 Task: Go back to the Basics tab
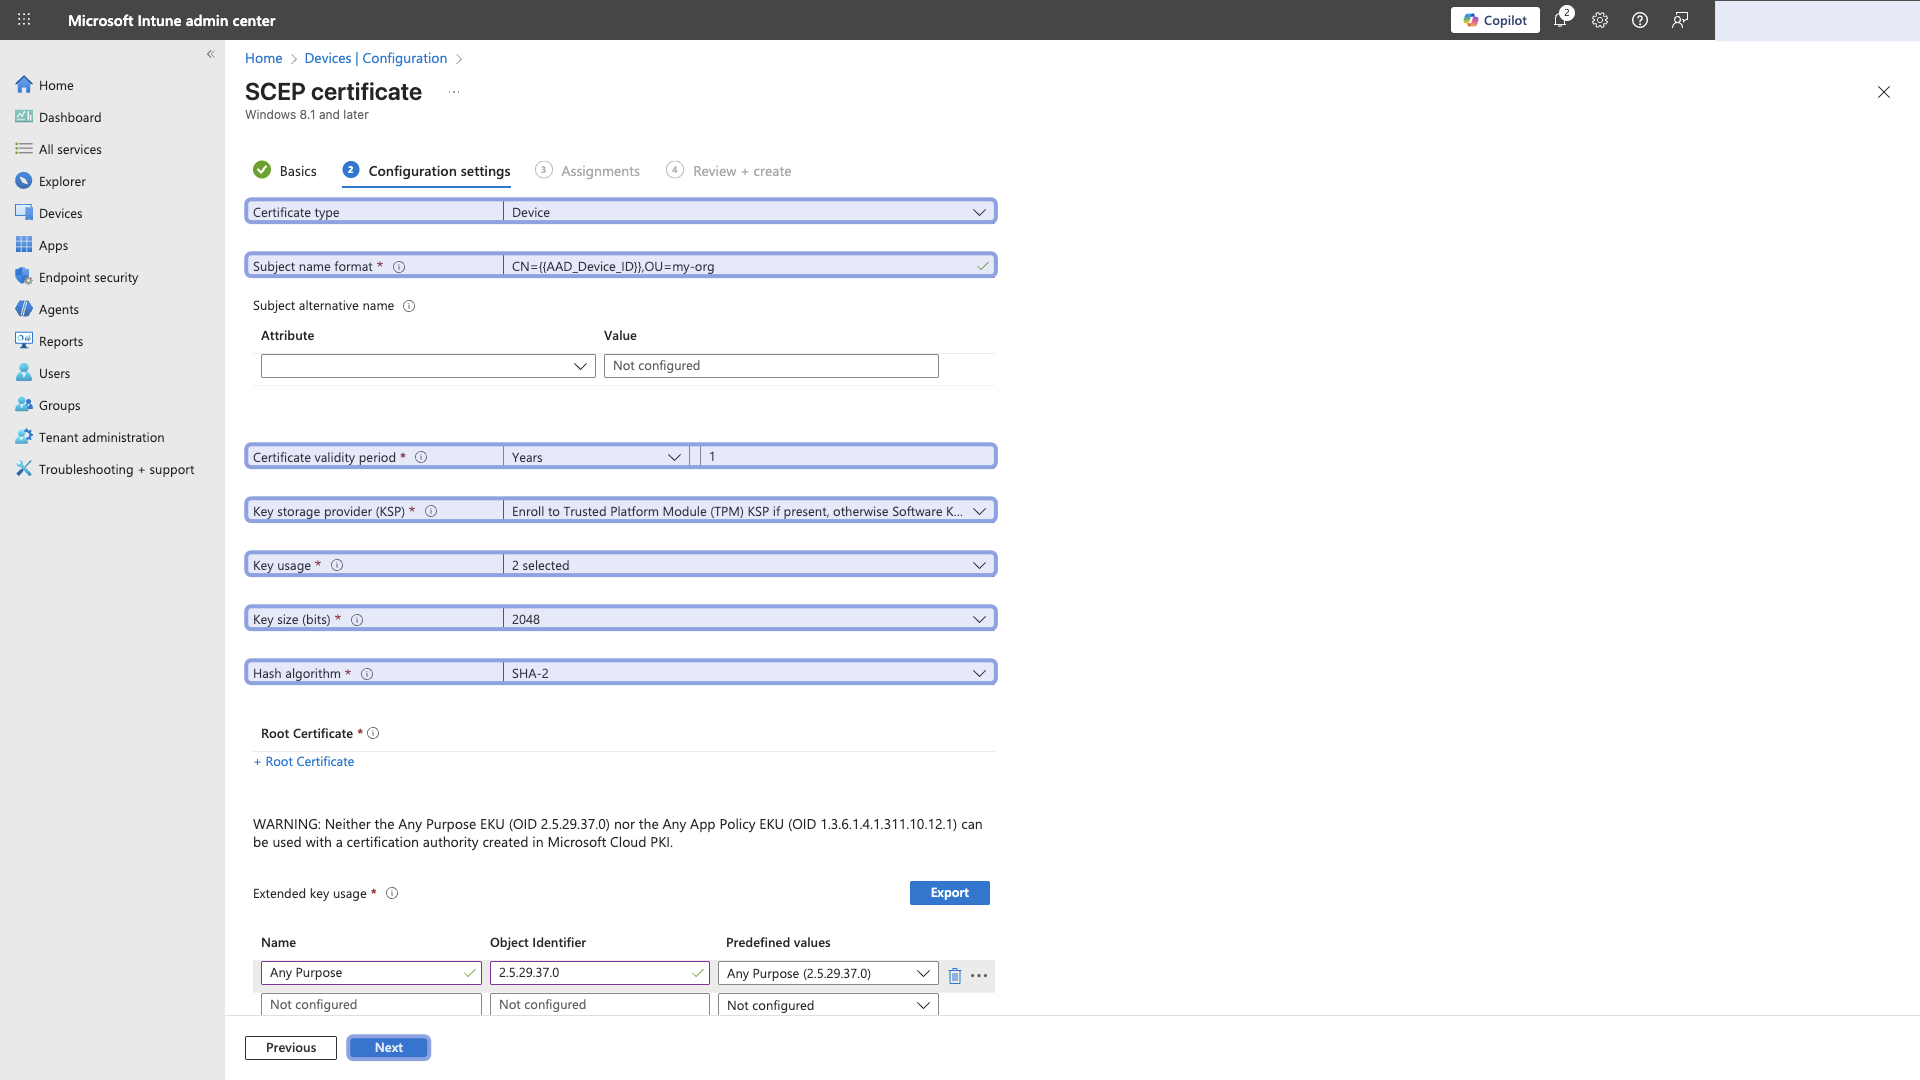(297, 171)
